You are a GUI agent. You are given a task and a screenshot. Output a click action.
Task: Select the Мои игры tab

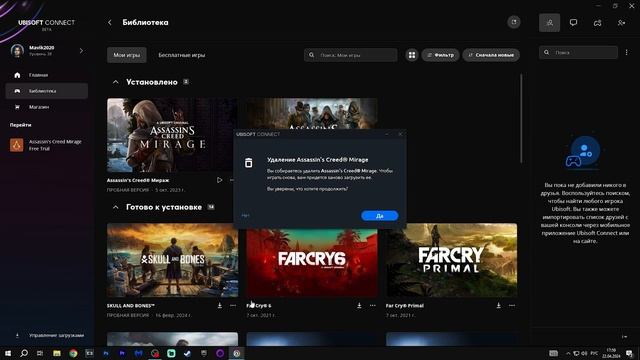127,55
